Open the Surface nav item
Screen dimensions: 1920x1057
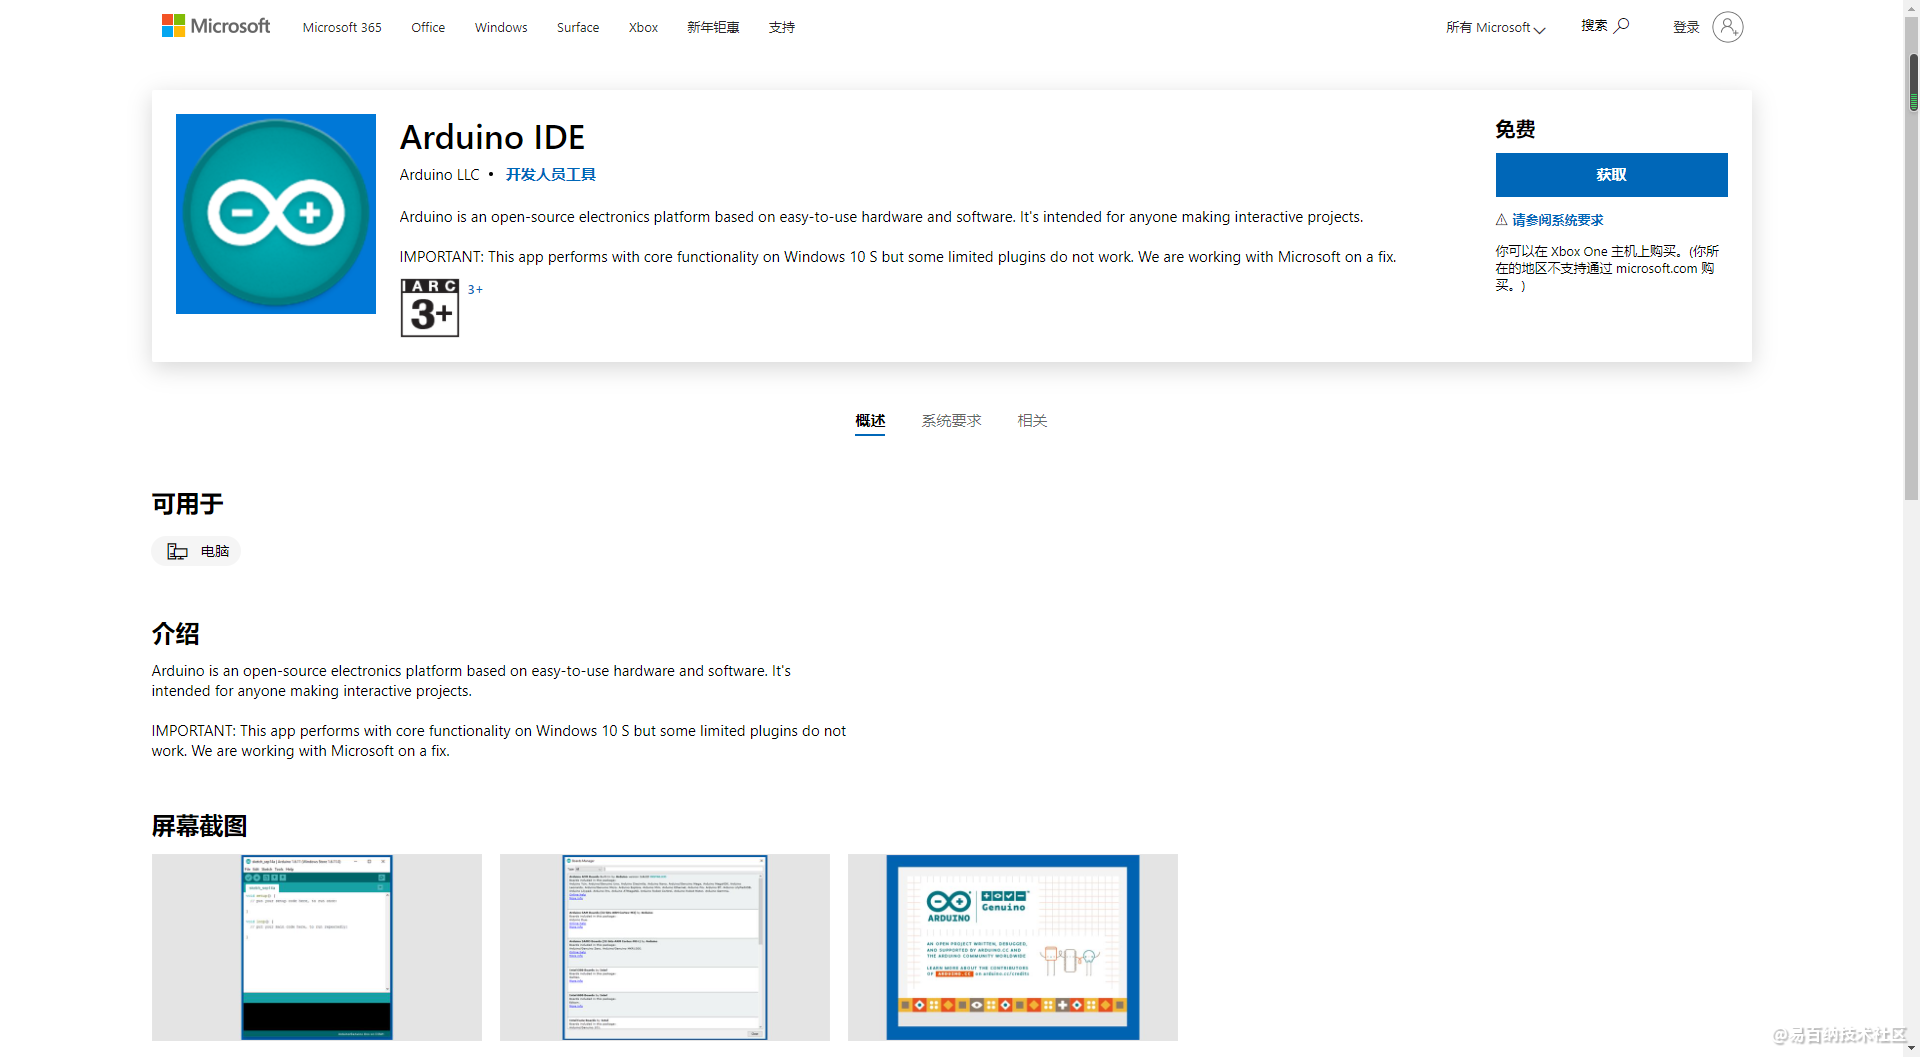(578, 28)
